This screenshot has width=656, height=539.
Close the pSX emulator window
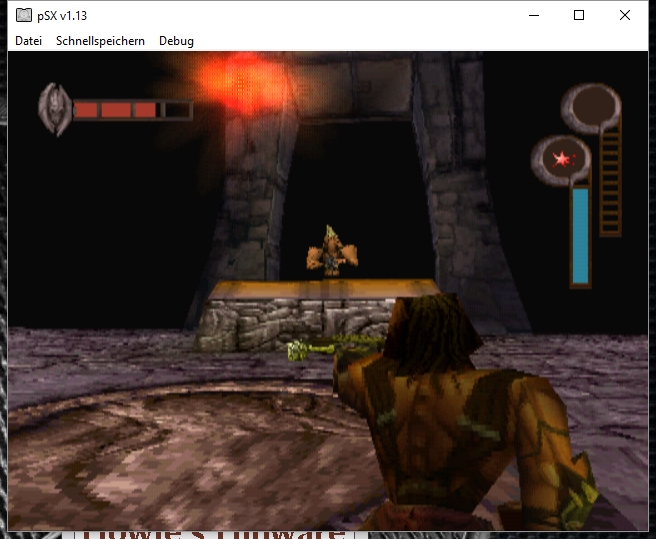[x=625, y=15]
